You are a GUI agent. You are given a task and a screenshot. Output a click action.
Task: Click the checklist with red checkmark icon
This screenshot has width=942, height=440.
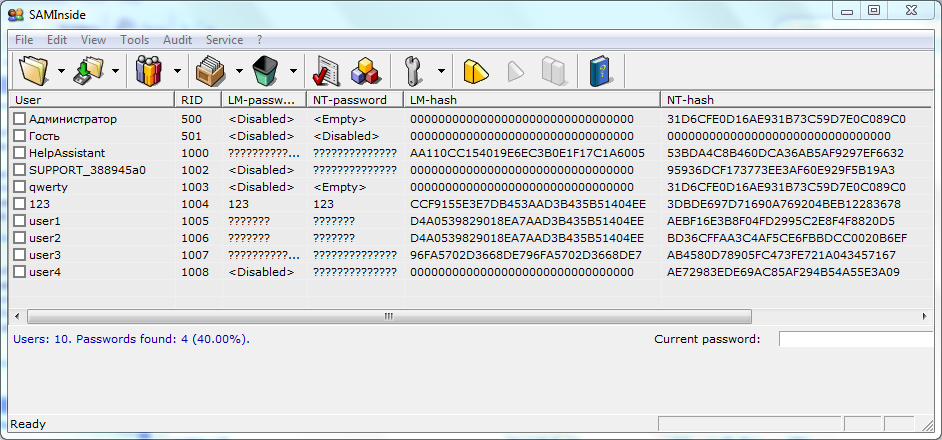point(326,72)
